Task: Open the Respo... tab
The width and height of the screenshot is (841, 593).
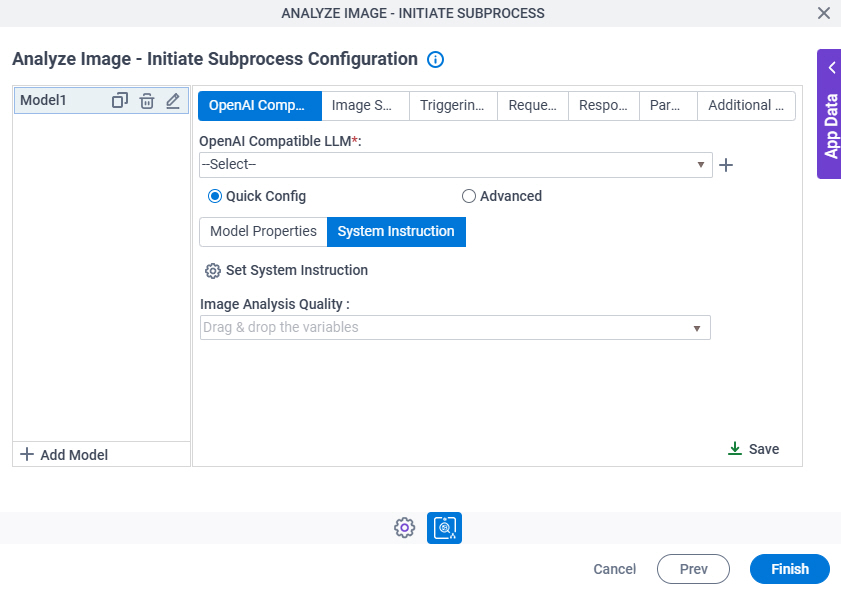Action: tap(603, 106)
